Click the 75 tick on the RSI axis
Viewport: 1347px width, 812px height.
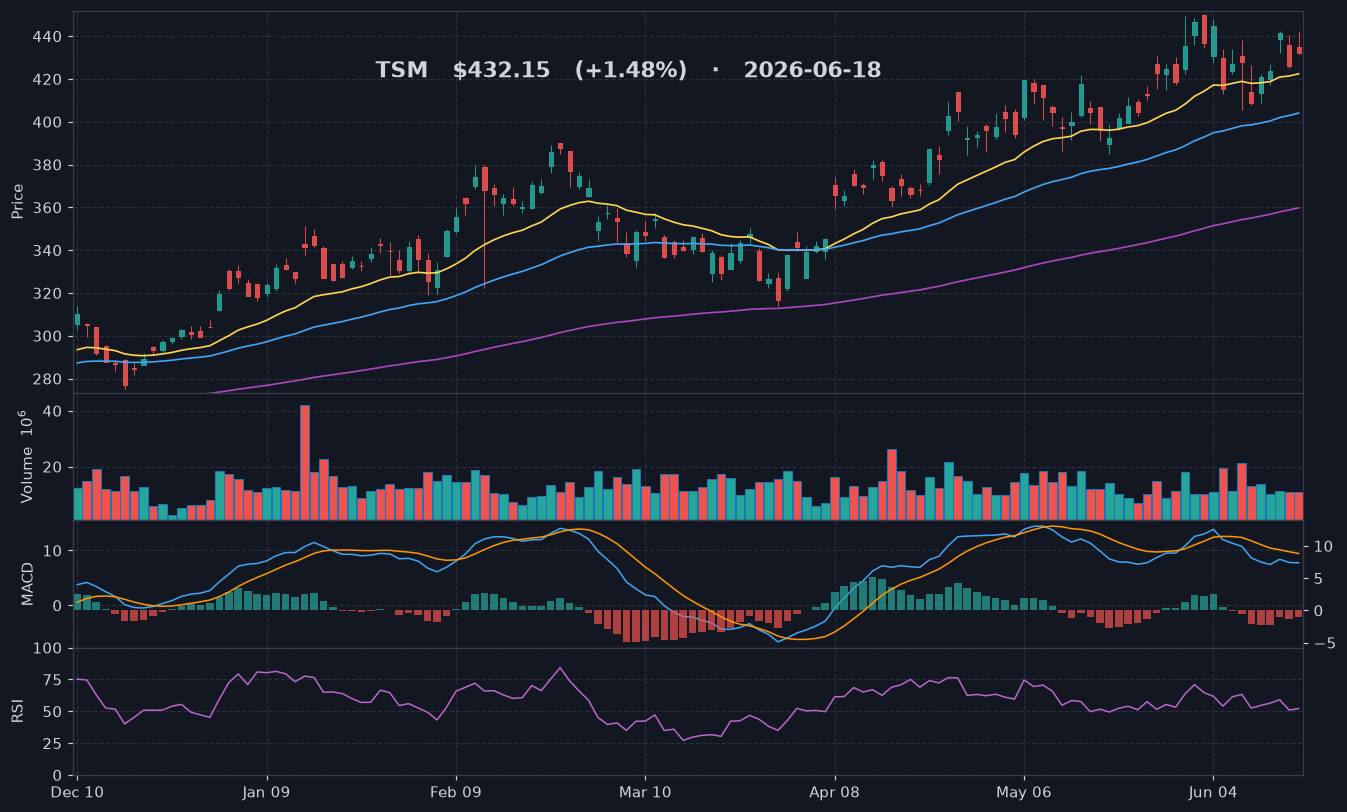(x=54, y=681)
